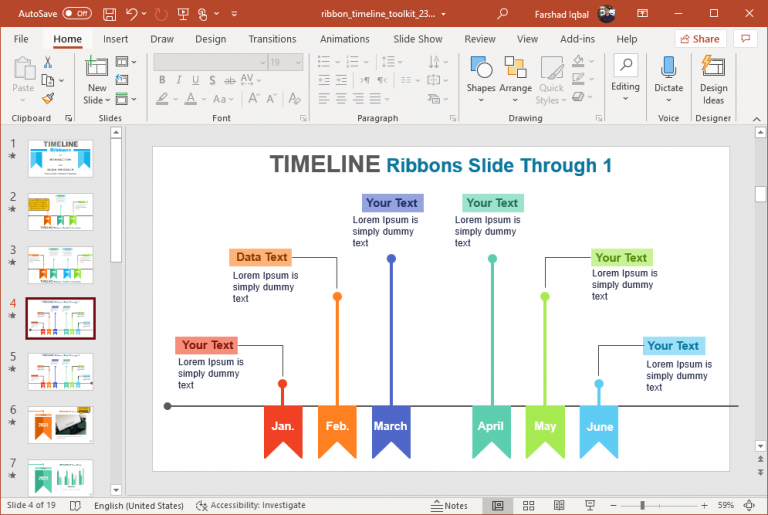Open Editing dropdown
Viewport: 768px width, 515px height.
[x=625, y=78]
